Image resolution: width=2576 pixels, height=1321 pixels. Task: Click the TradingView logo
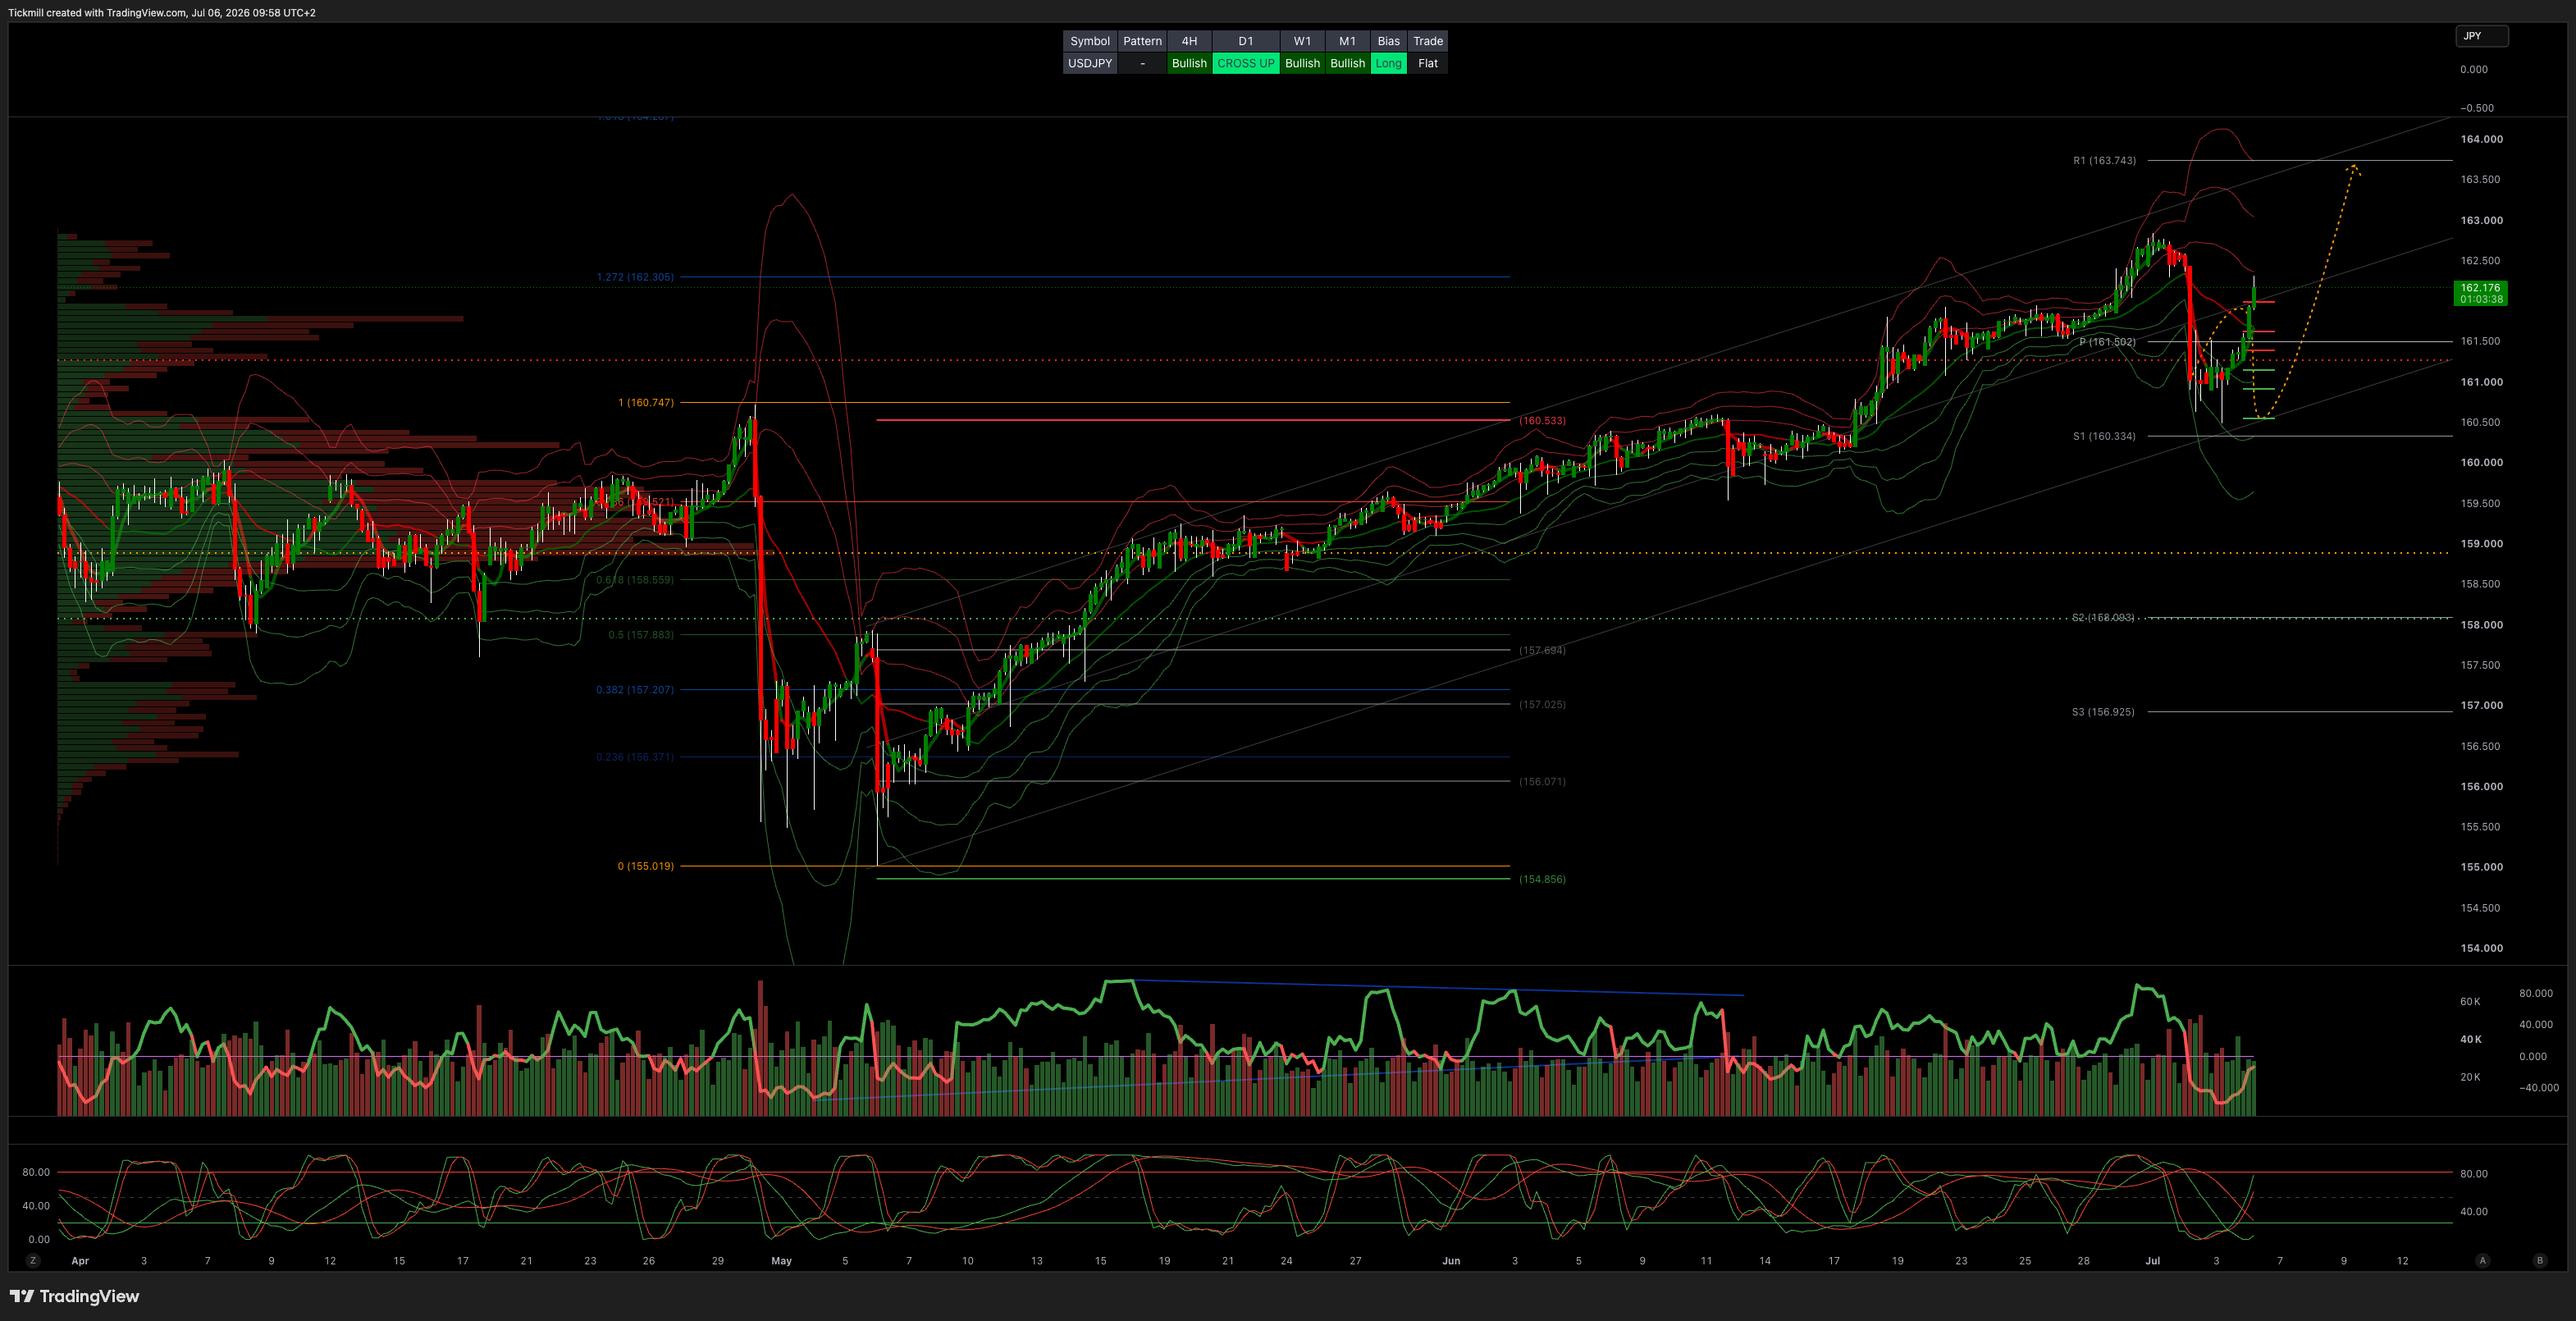pos(75,1296)
